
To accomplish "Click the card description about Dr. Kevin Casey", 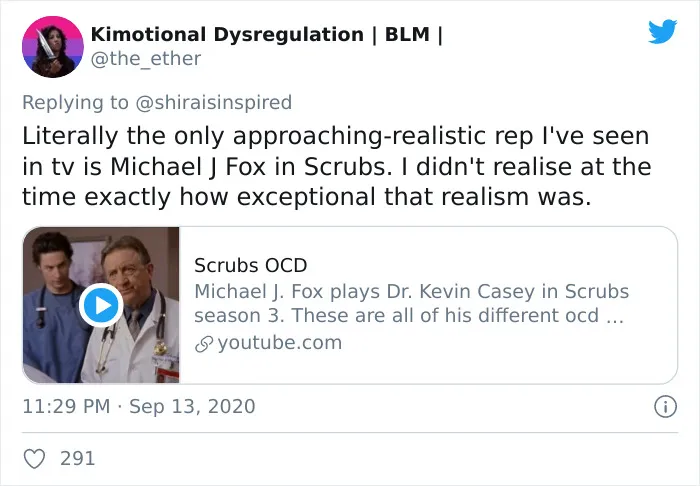I will (x=411, y=303).
